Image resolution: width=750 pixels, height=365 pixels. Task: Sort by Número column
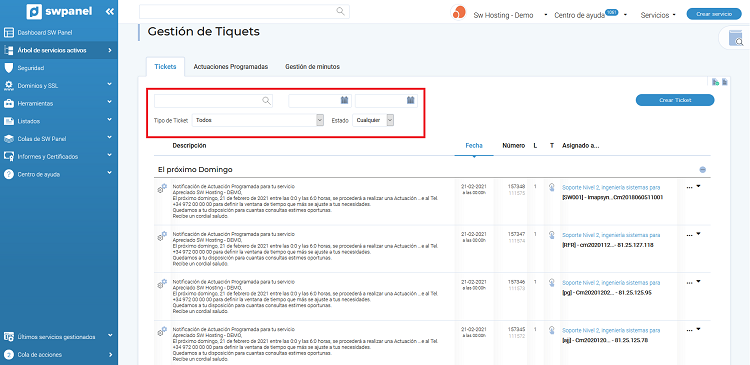514,145
